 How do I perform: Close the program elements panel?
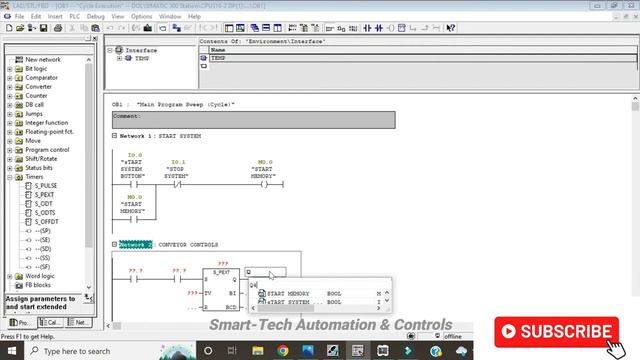tap(95, 38)
